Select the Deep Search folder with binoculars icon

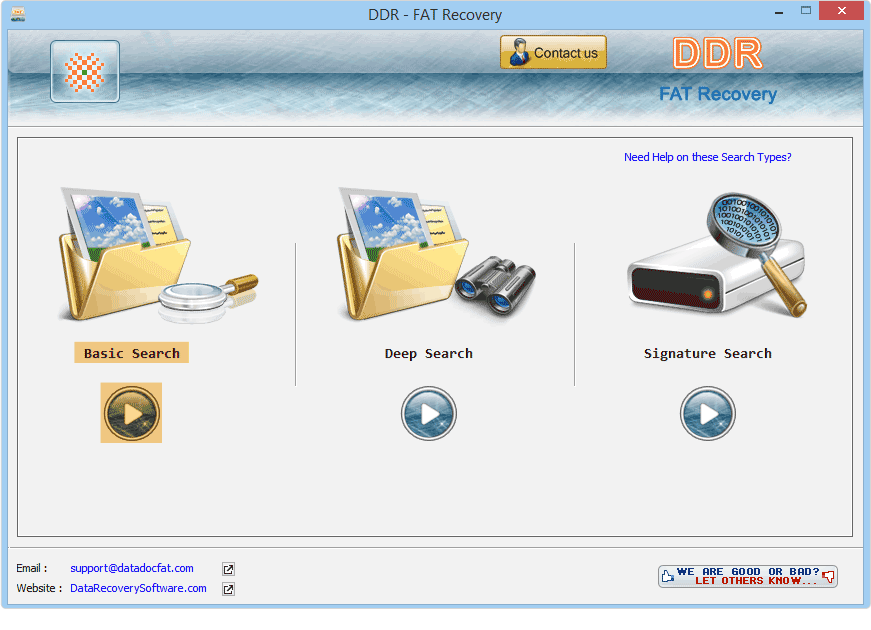coord(436,253)
